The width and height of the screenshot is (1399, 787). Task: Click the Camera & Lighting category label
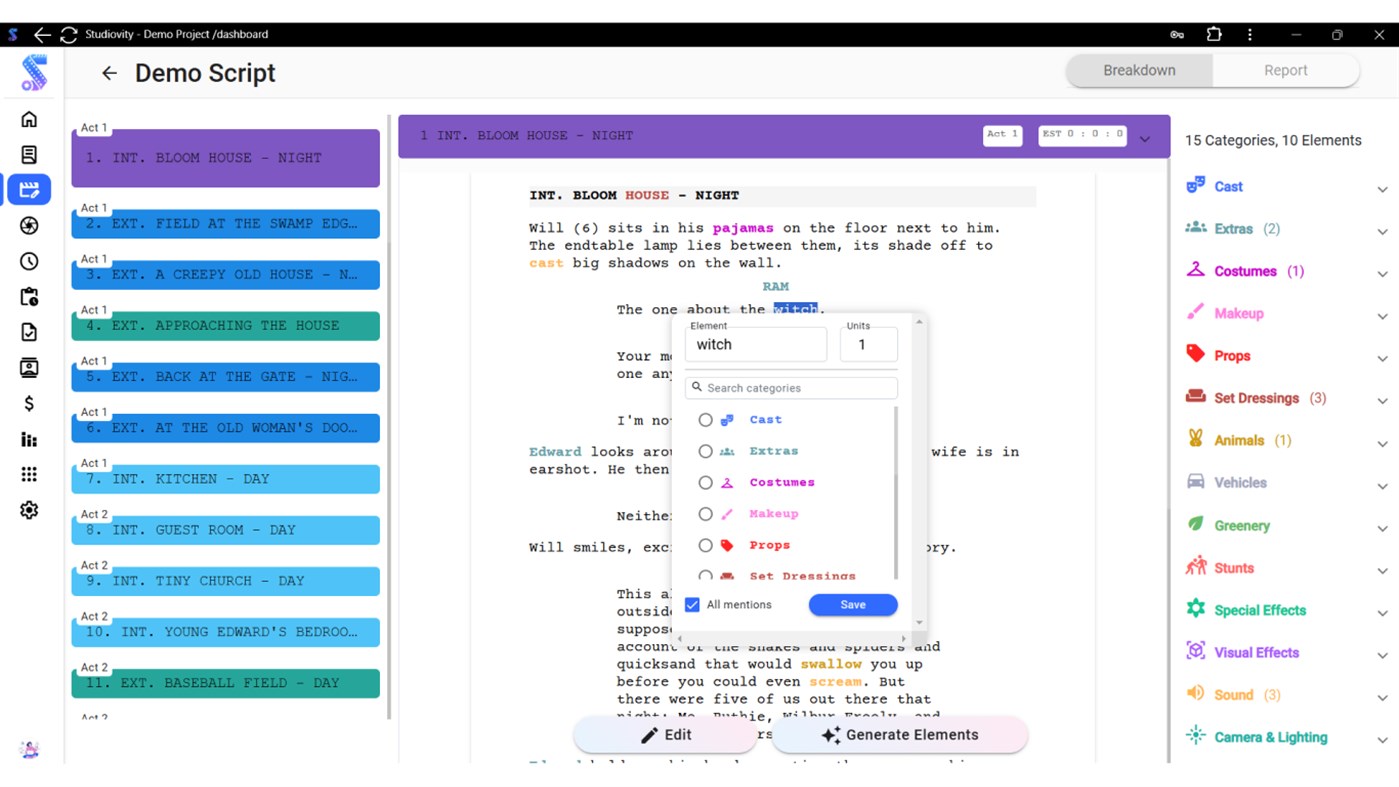tap(1271, 737)
